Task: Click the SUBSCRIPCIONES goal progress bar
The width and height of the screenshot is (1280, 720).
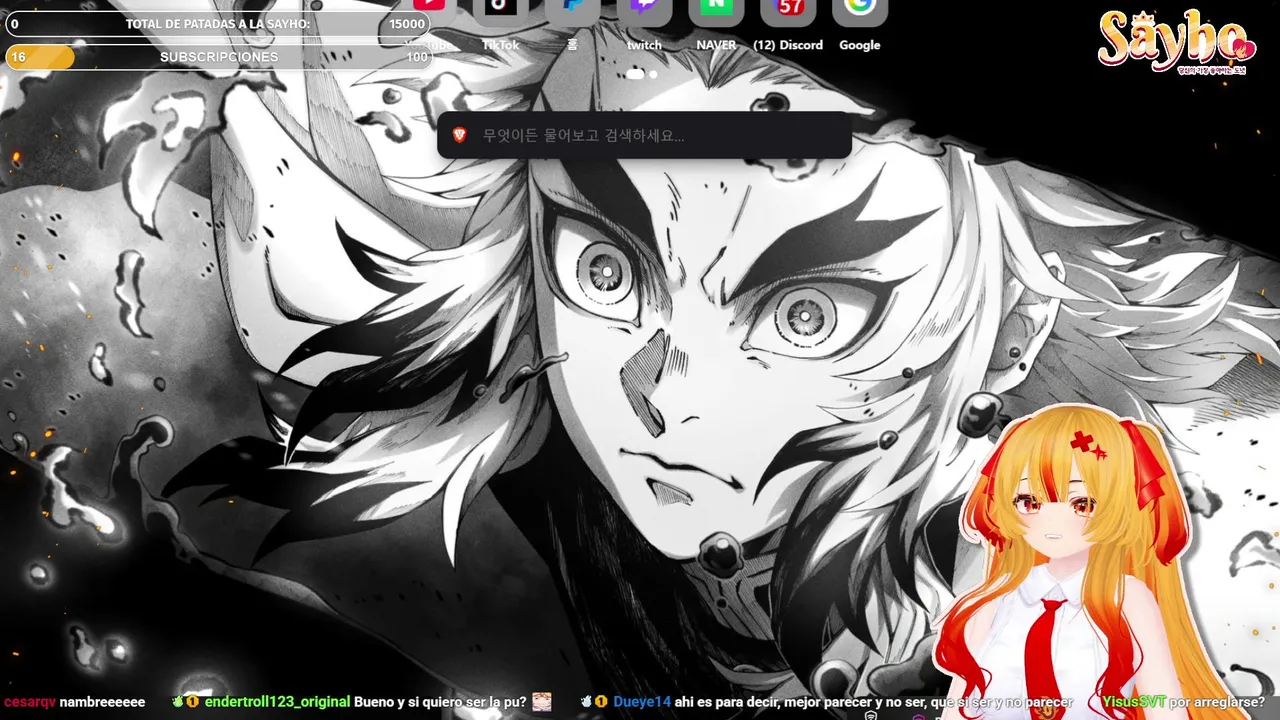Action: [218, 57]
